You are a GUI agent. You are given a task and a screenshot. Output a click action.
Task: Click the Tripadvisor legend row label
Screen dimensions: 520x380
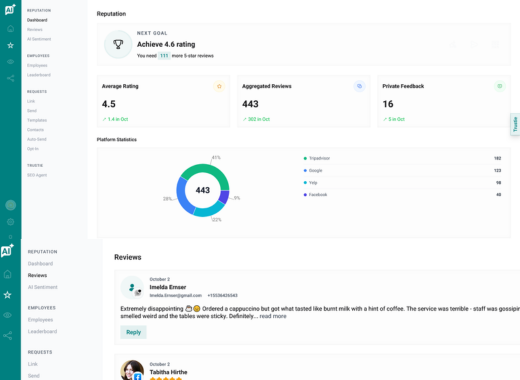[319, 158]
